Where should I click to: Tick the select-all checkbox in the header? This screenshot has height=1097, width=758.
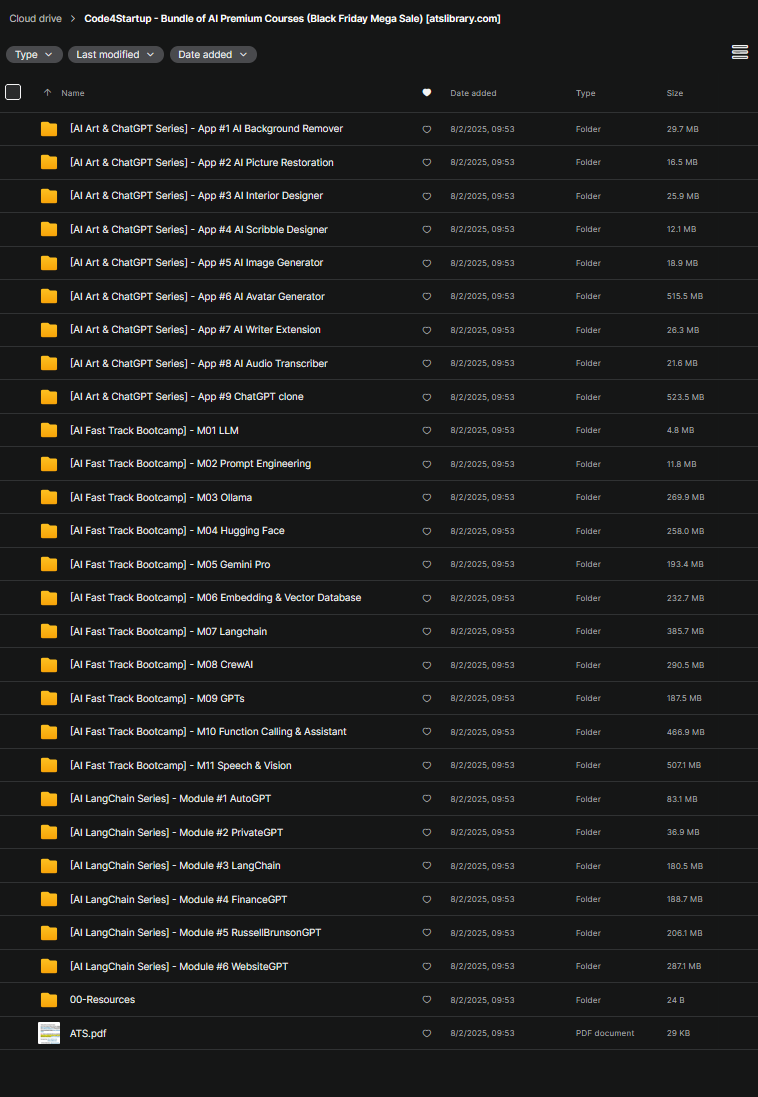(x=13, y=92)
